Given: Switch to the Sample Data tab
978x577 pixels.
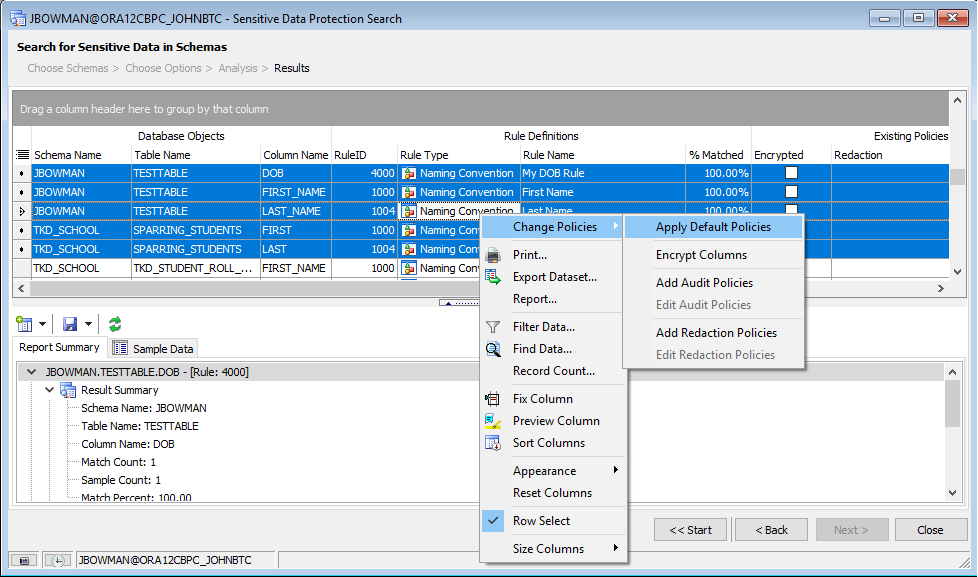Looking at the screenshot, I should (x=153, y=348).
